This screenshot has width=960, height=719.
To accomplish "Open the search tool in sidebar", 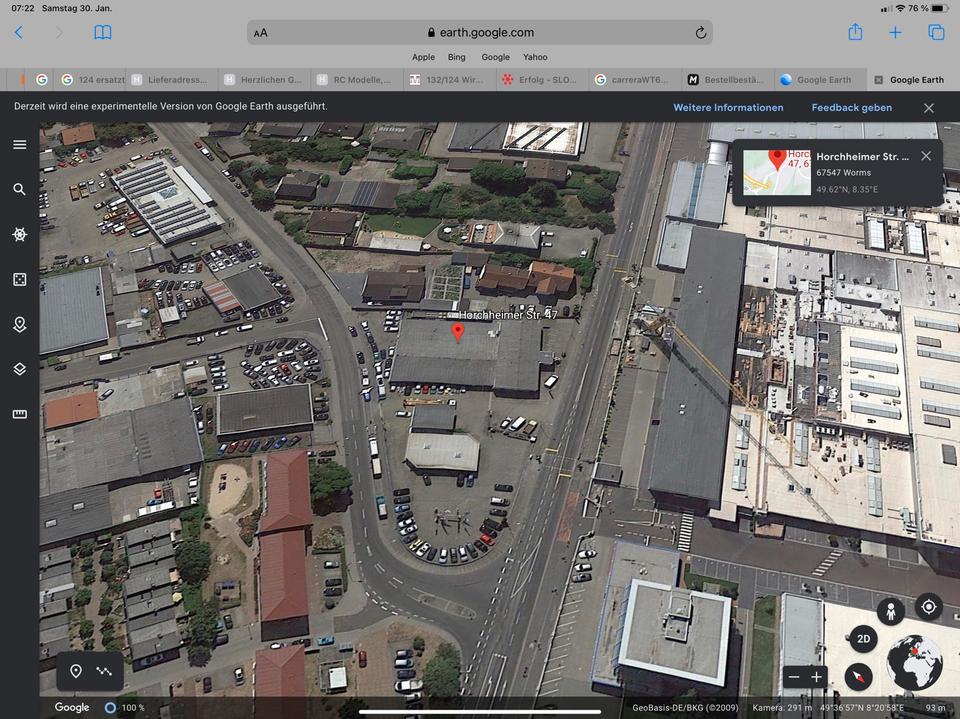I will [19, 189].
